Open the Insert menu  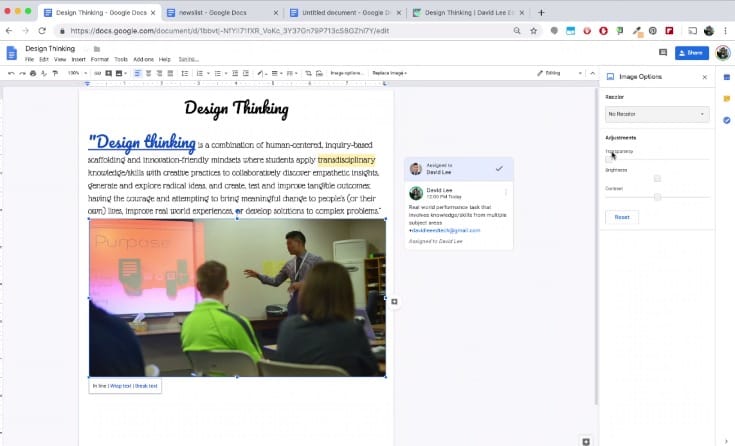pyautogui.click(x=77, y=59)
